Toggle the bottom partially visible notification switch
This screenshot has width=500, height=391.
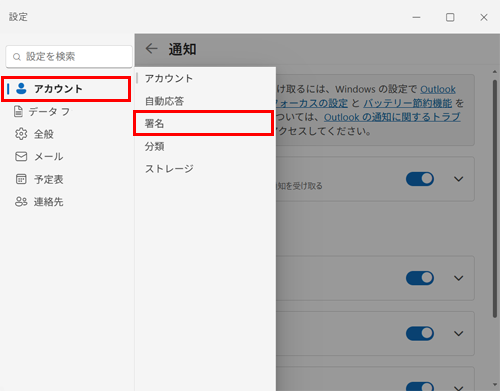click(x=420, y=387)
